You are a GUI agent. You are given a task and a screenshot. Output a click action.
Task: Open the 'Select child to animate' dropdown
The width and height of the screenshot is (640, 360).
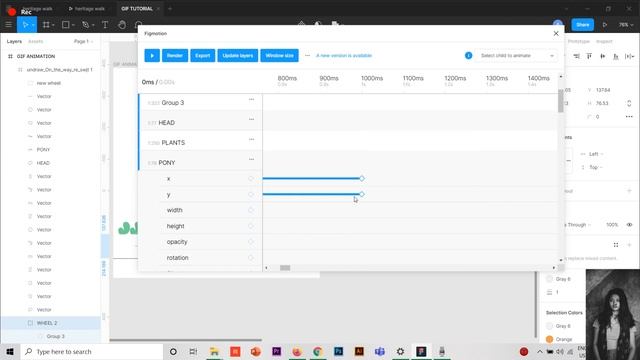(x=517, y=56)
